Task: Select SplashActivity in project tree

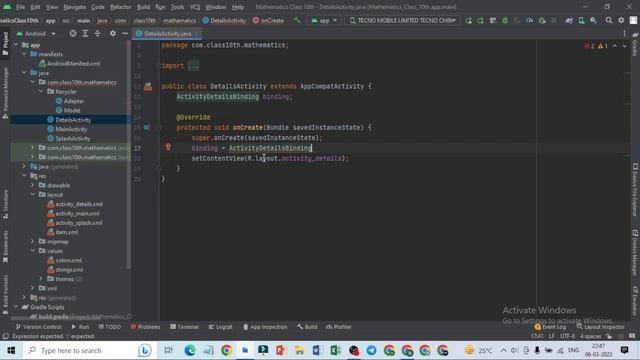Action: 69,138
